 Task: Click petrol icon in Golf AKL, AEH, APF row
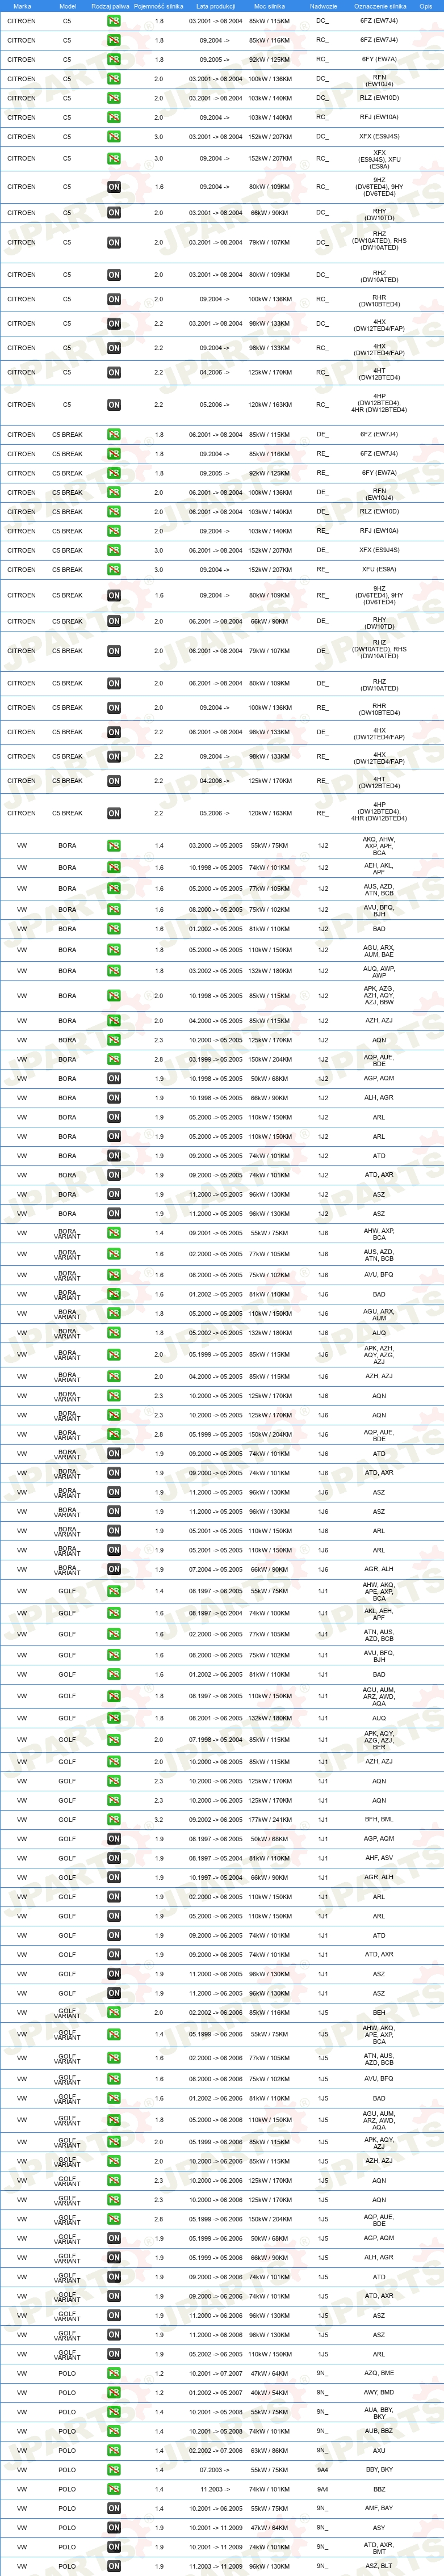[x=114, y=1614]
